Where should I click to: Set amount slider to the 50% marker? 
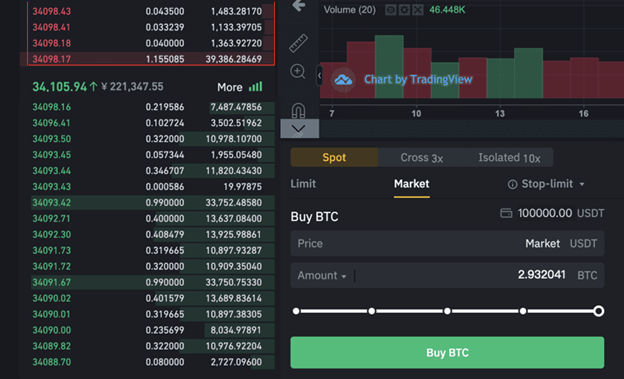click(447, 311)
